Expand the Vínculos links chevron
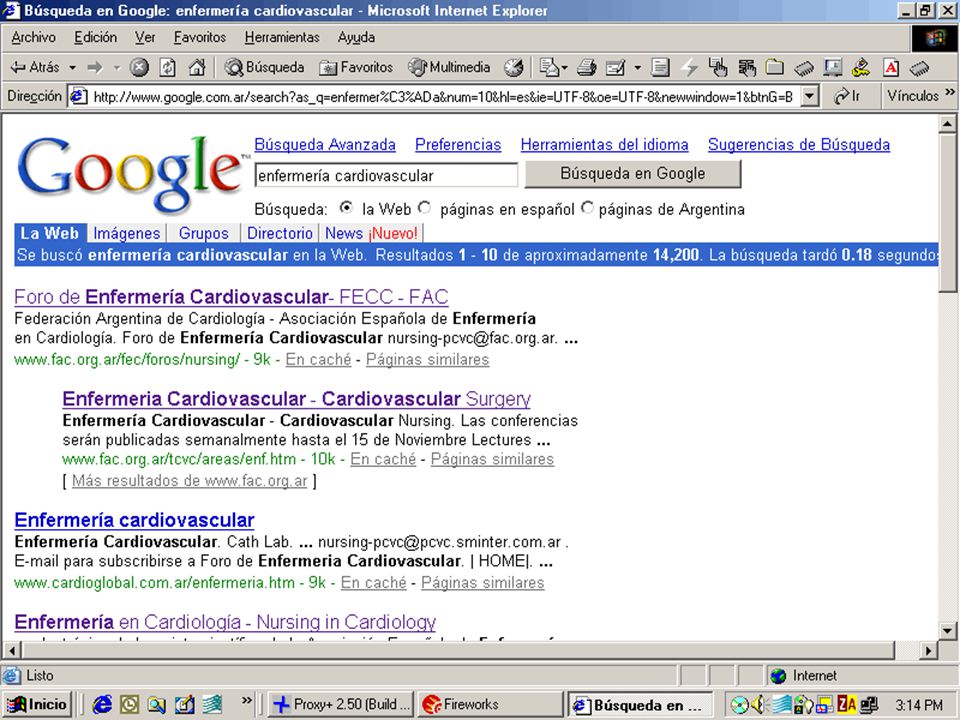The height and width of the screenshot is (720, 960). (950, 92)
